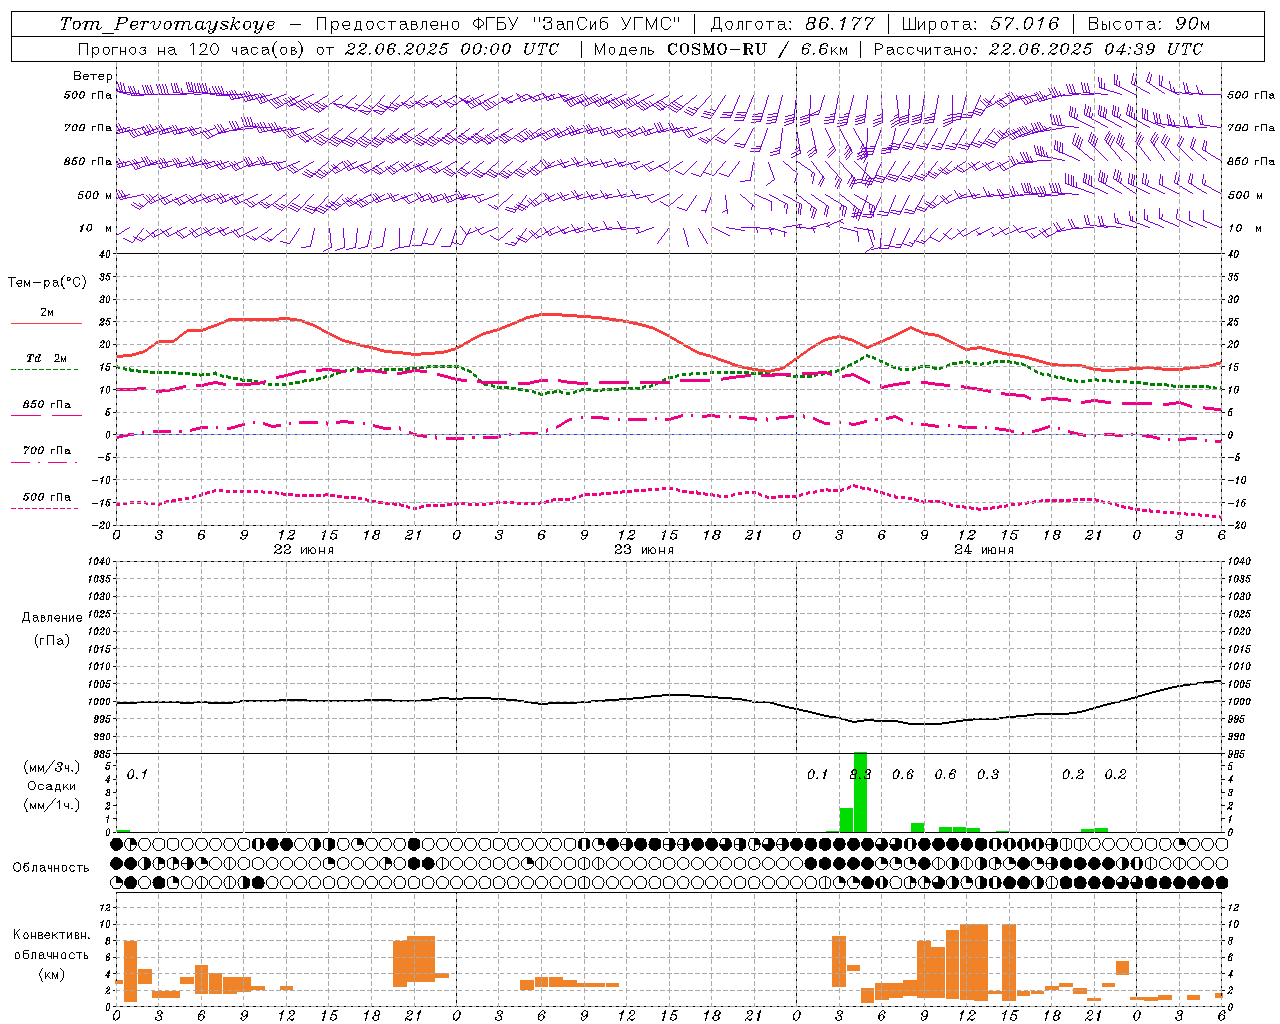This screenshot has width=1280, height=1024.
Task: Click the '10 м' wind level label on left
Action: click(96, 228)
